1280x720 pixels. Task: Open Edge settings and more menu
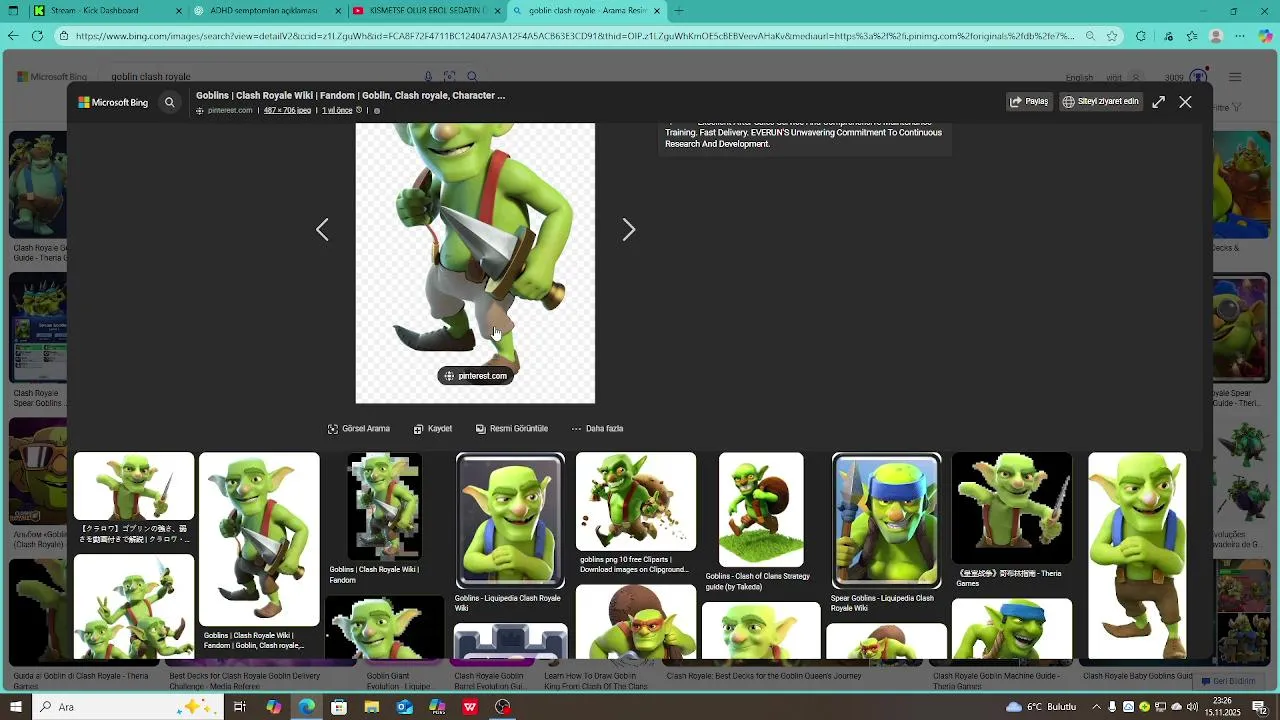point(1241,36)
